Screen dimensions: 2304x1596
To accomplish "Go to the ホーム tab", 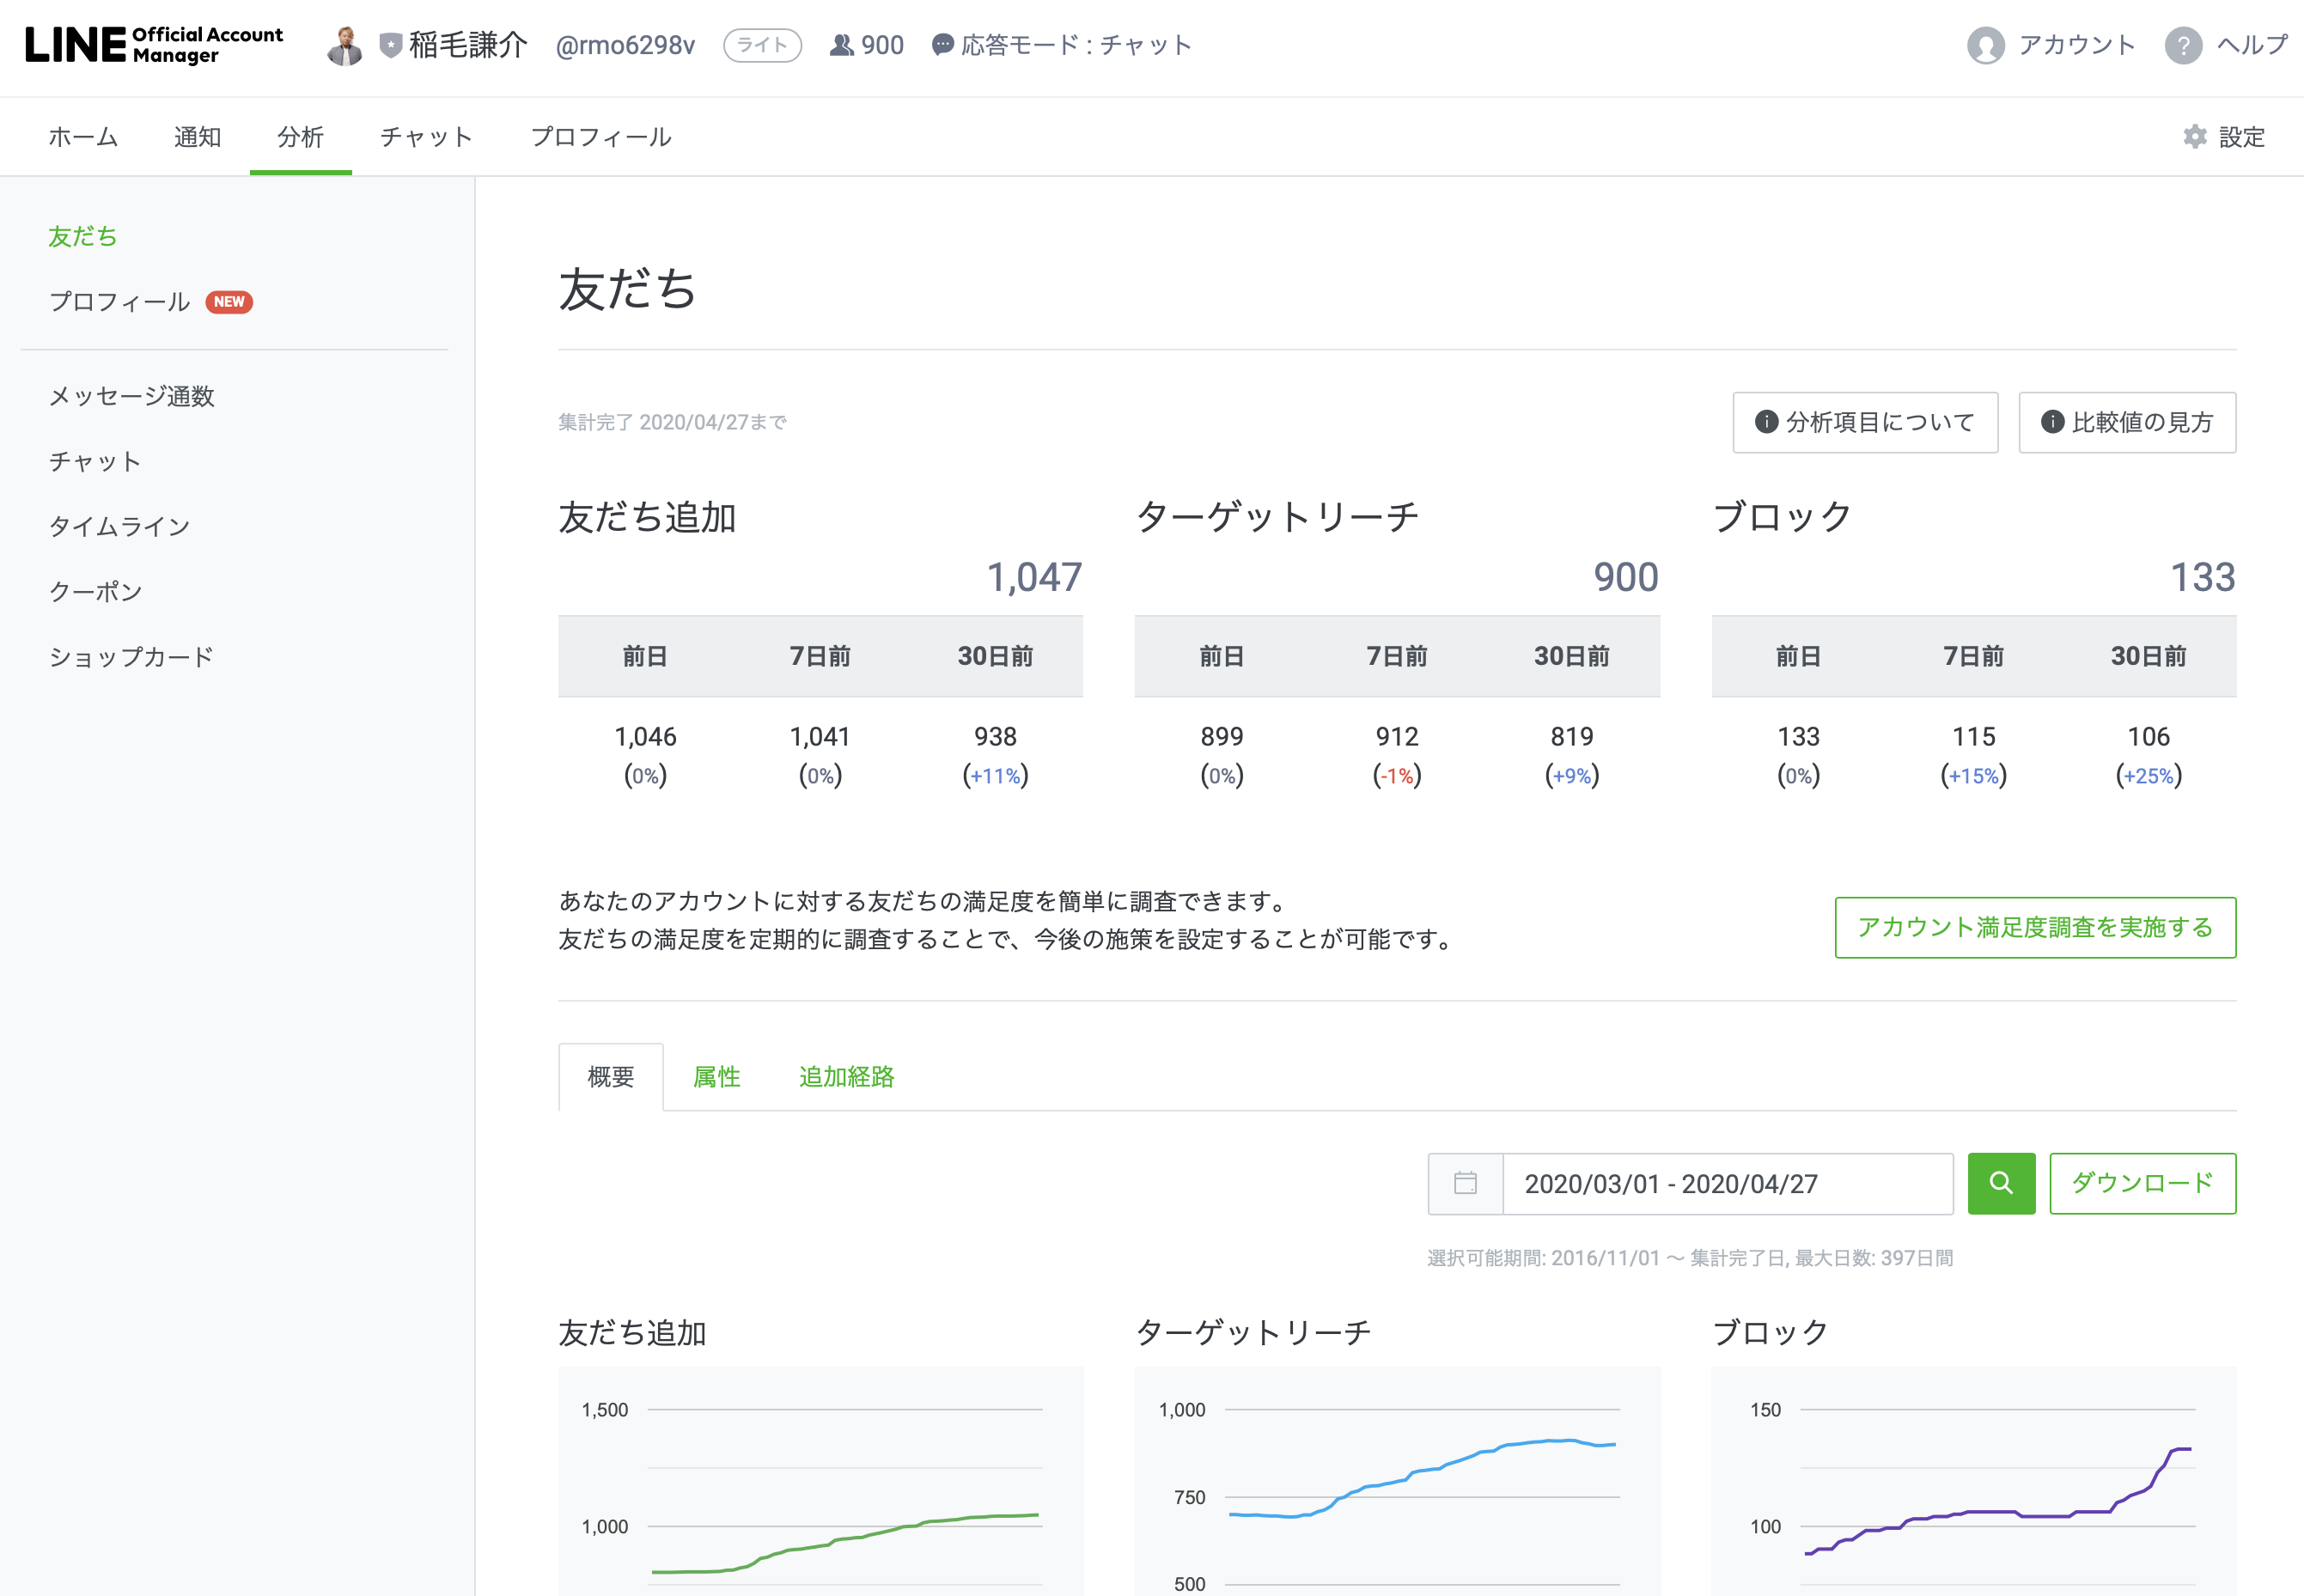I will pyautogui.click(x=83, y=137).
